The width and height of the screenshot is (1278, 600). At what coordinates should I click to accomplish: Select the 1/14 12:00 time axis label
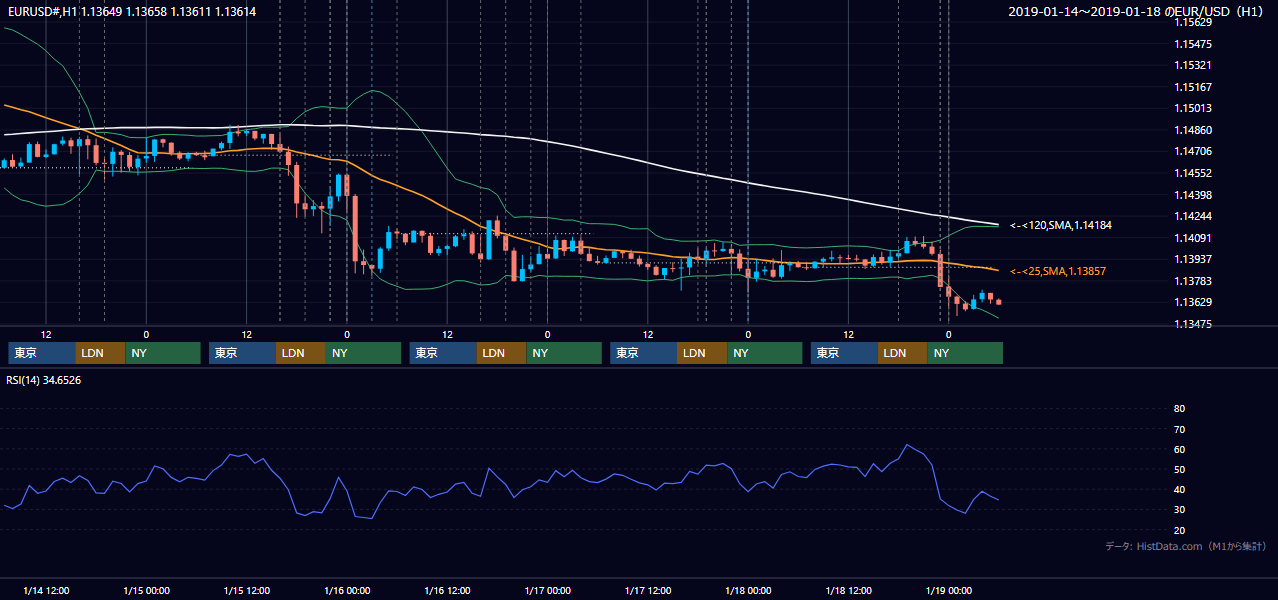pyautogui.click(x=46, y=590)
